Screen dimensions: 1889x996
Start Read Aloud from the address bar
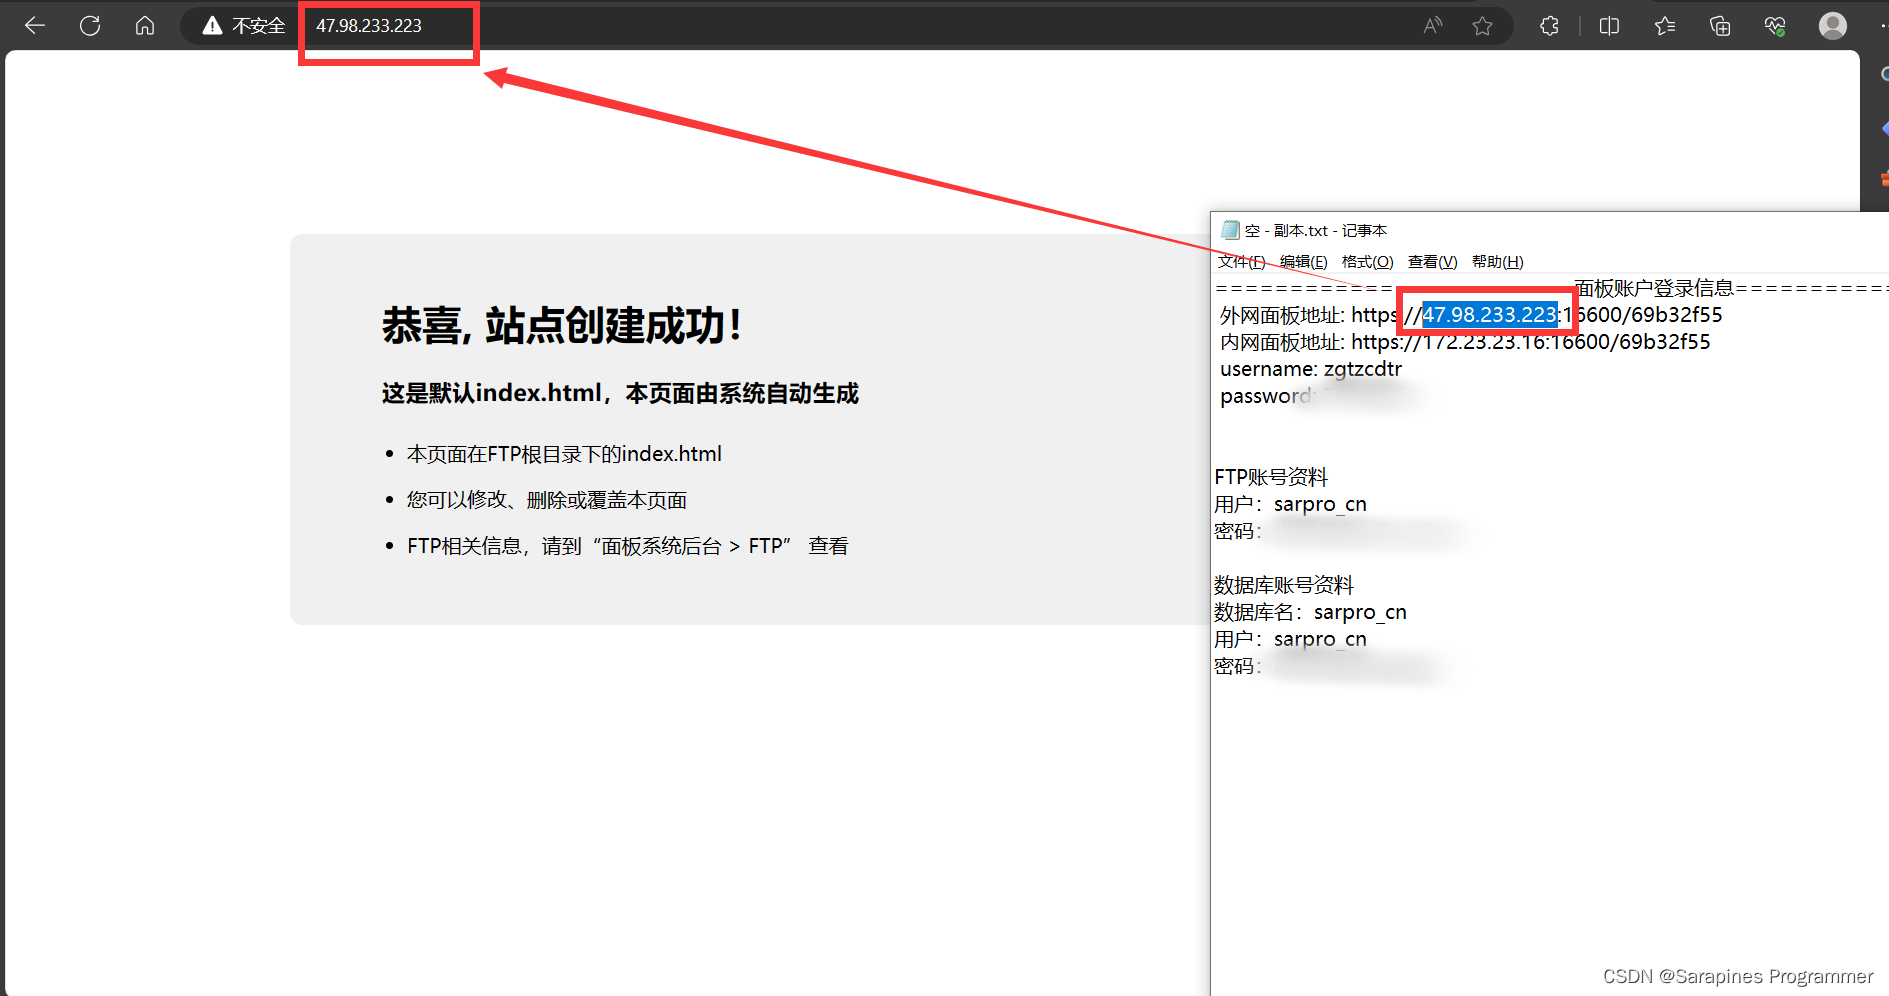(1433, 26)
